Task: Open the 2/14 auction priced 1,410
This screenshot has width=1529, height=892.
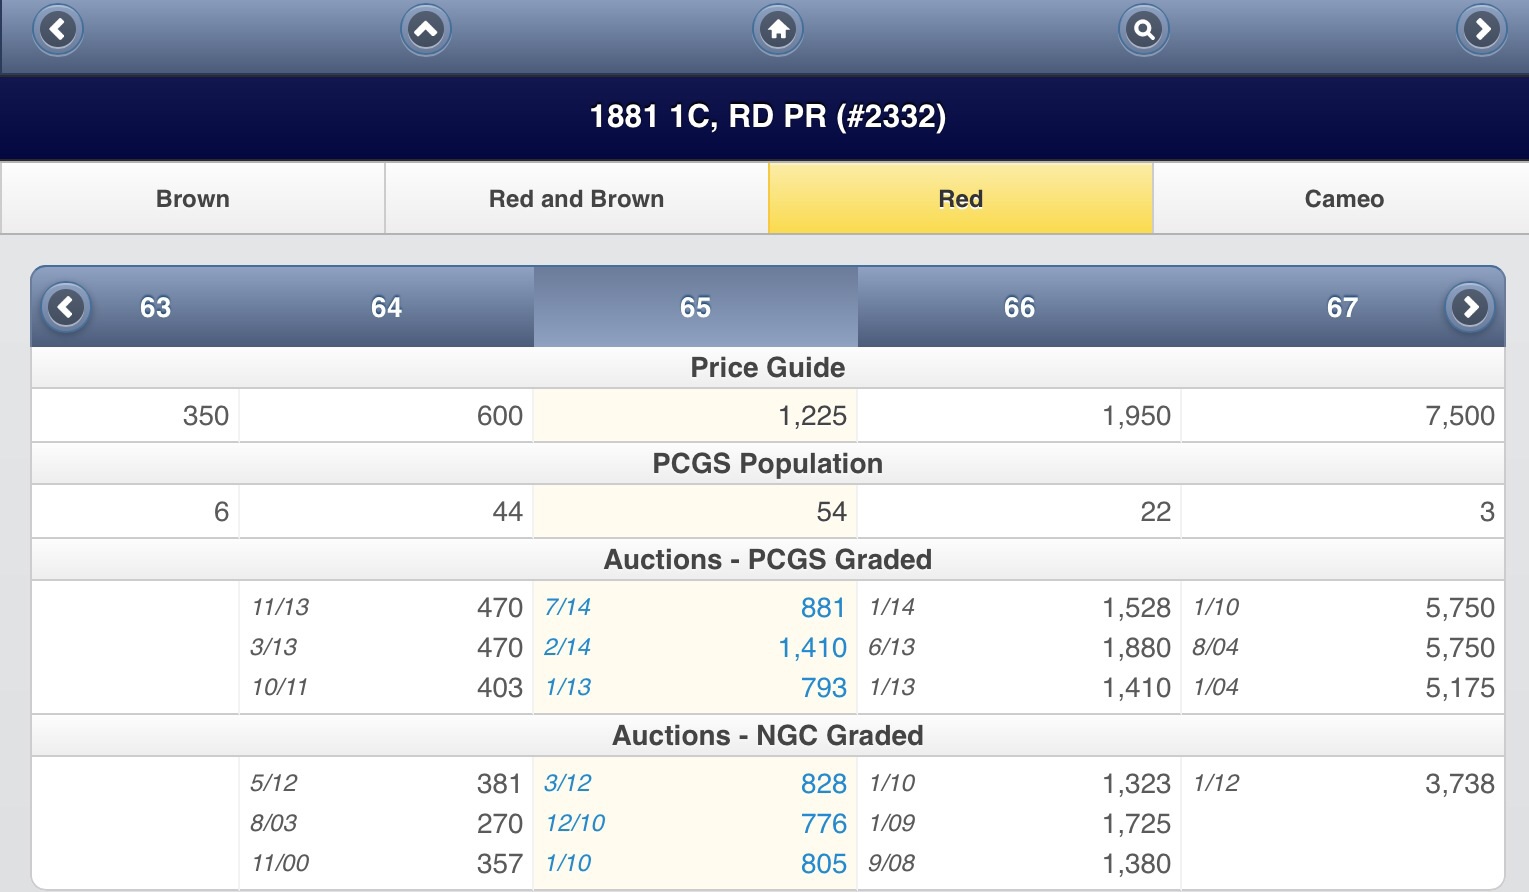Action: coord(695,647)
